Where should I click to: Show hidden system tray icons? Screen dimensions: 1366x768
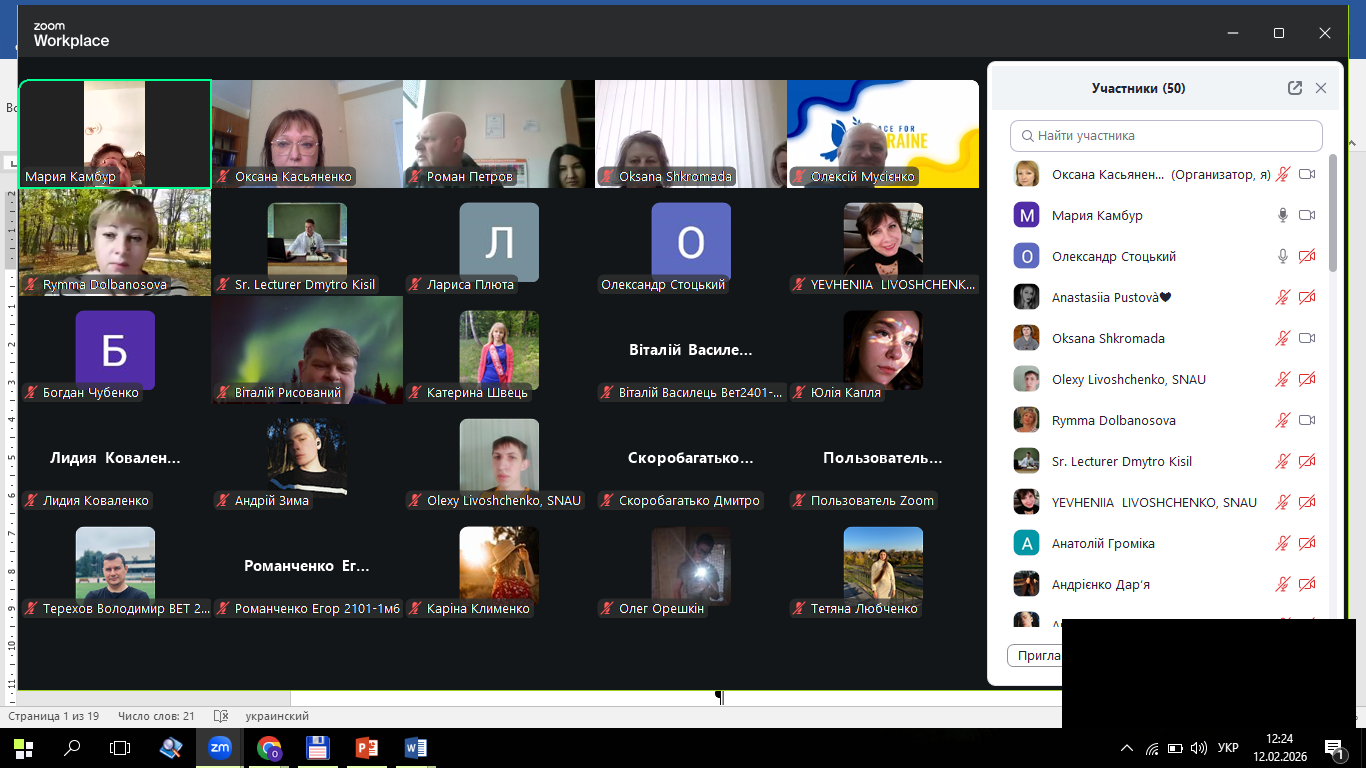pos(1127,748)
